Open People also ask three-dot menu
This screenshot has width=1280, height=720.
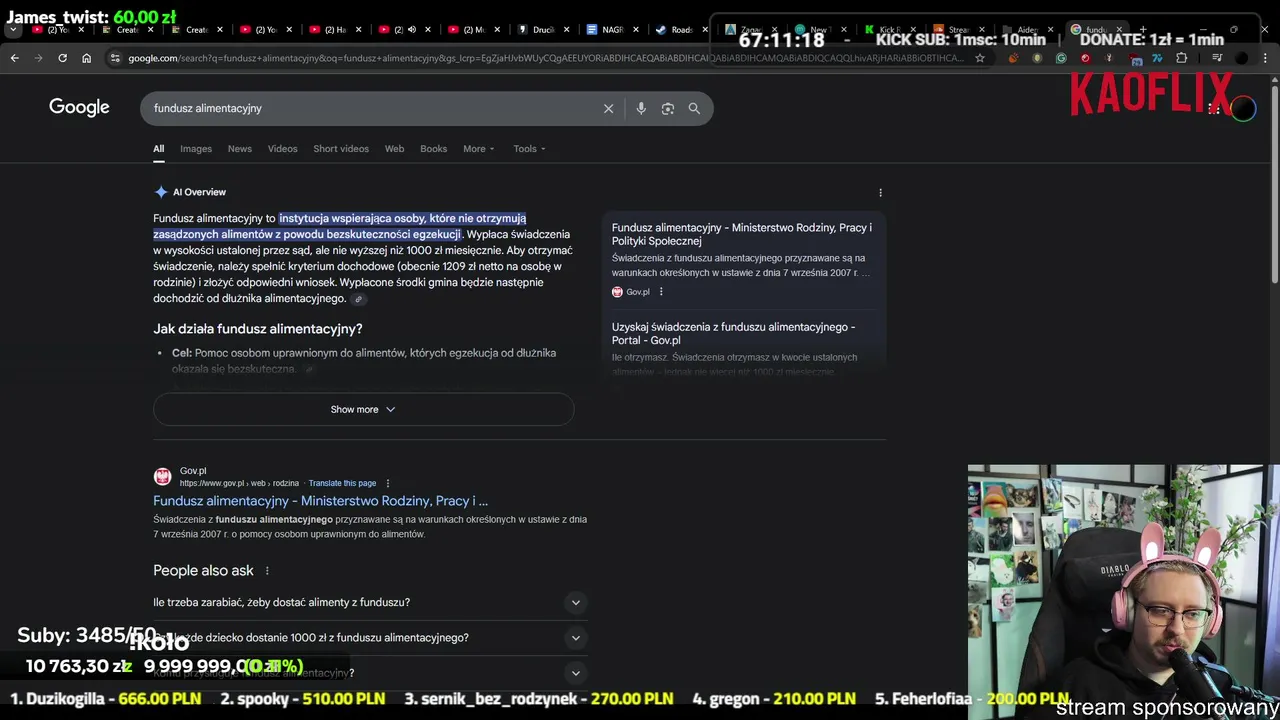click(x=267, y=571)
